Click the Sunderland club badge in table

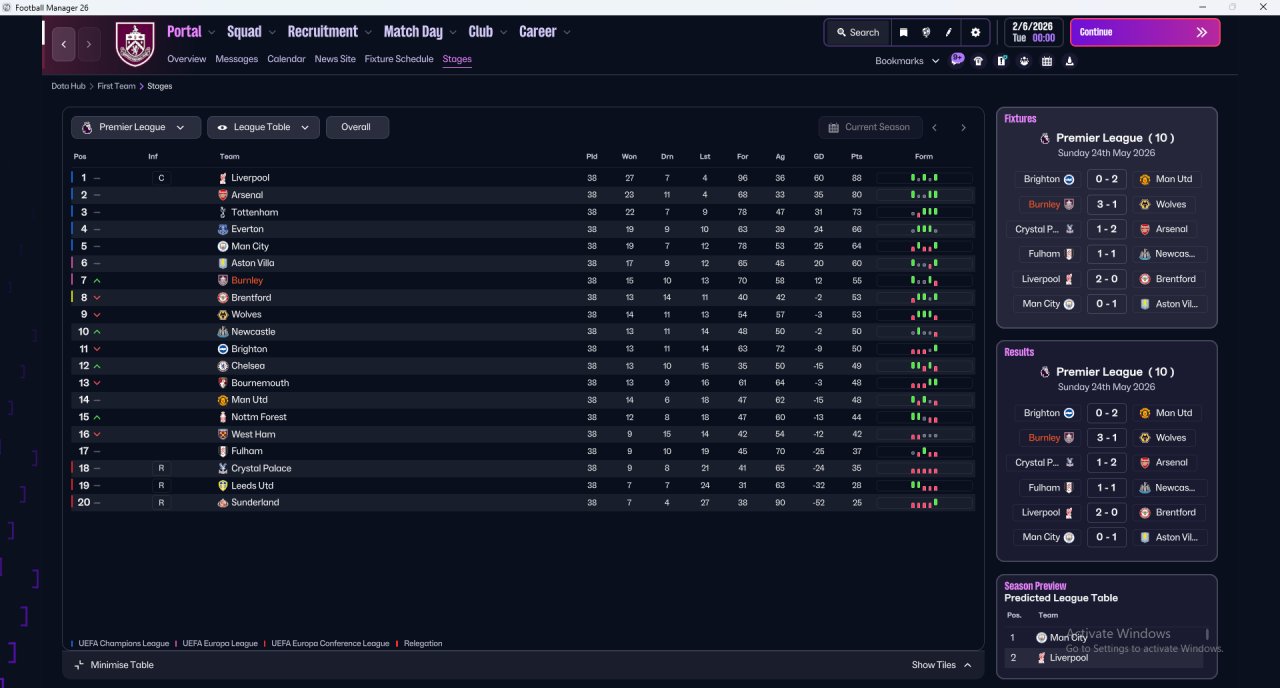(x=223, y=503)
